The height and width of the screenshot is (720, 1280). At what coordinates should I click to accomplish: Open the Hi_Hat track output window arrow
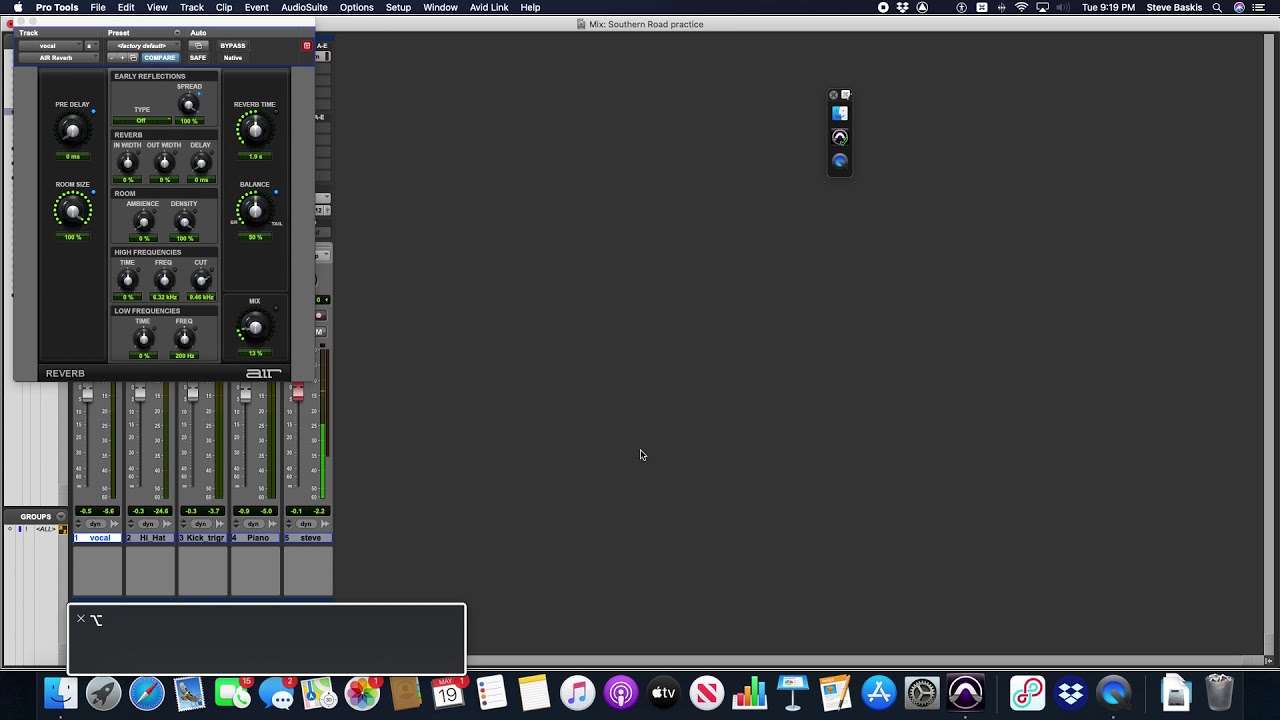(x=167, y=524)
